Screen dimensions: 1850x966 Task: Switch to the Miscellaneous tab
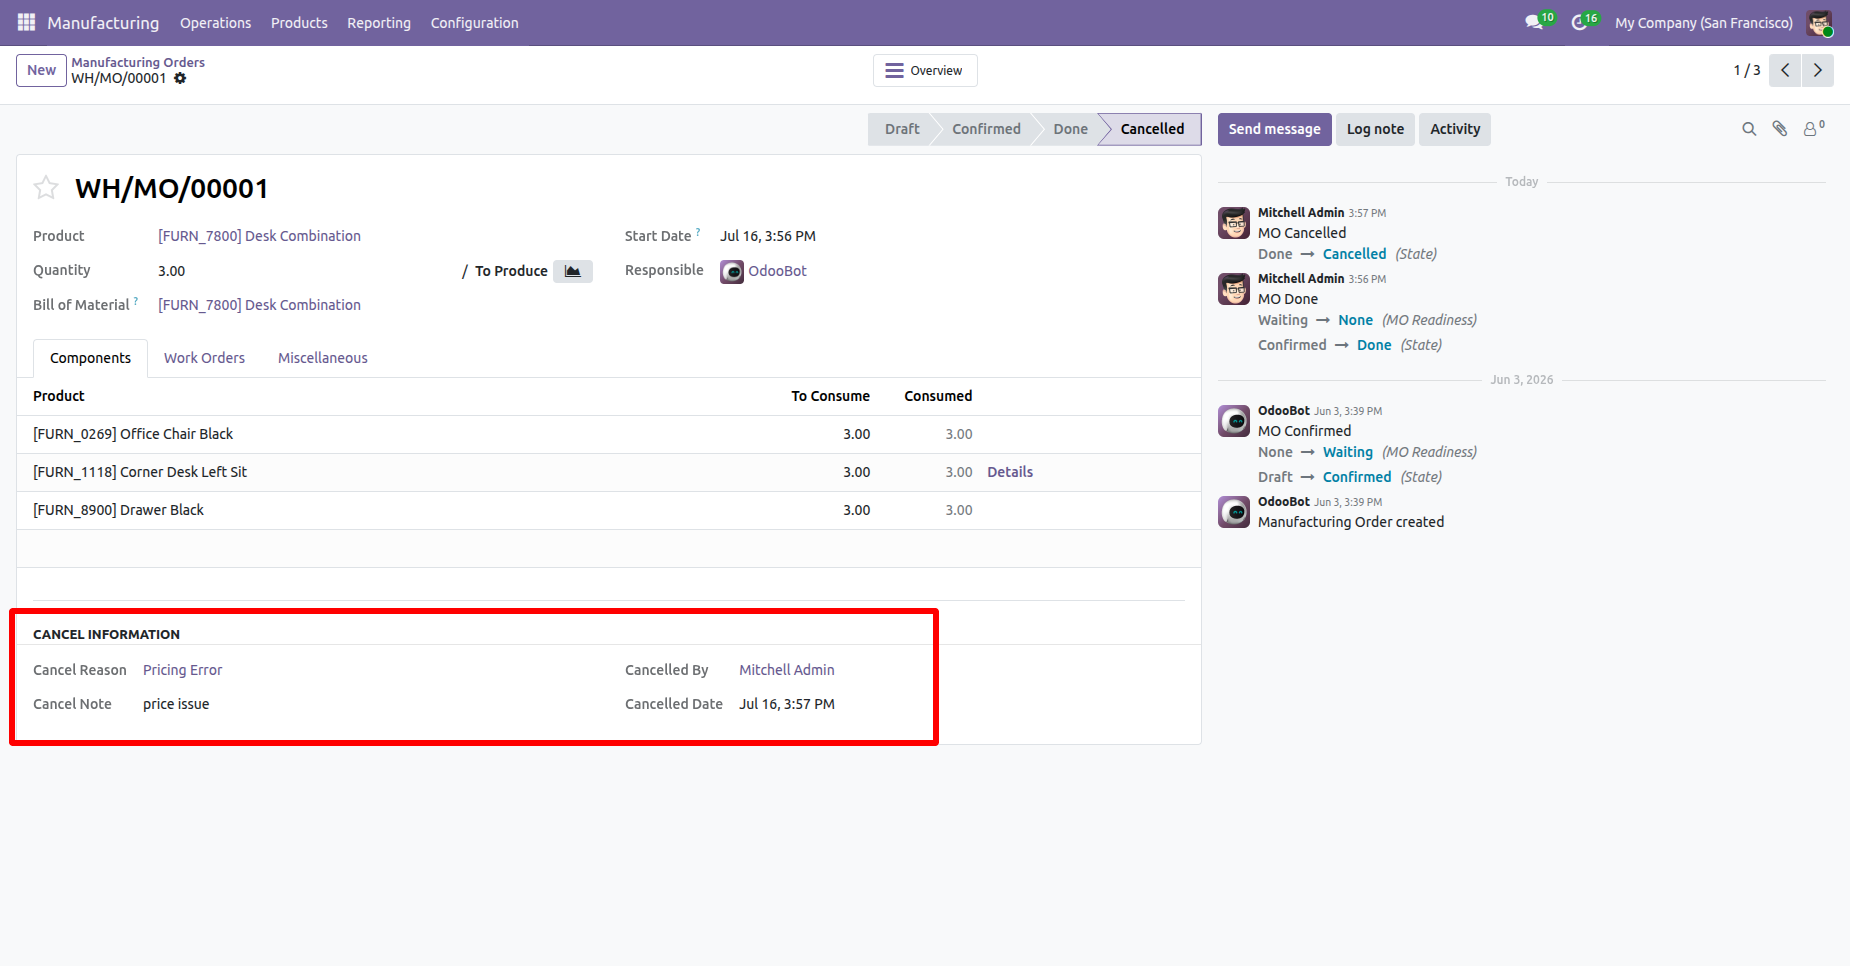[323, 358]
